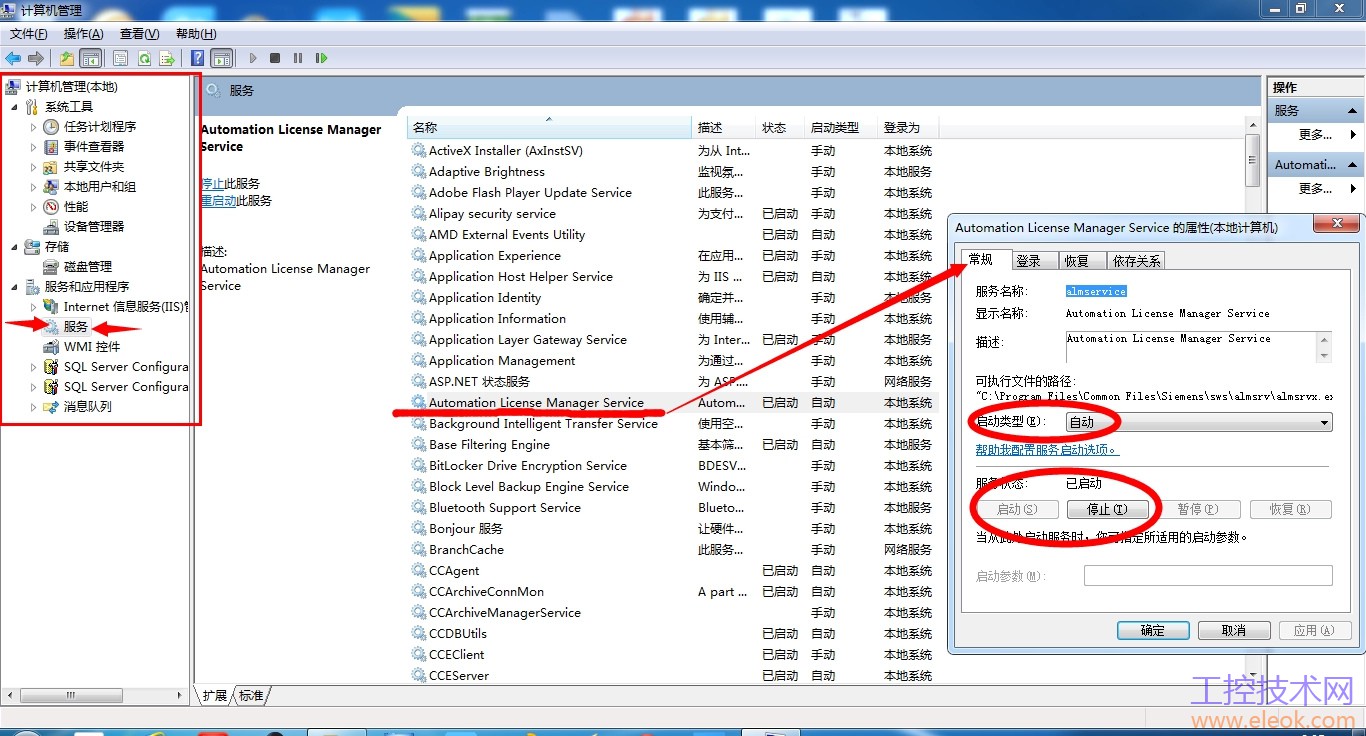This screenshot has width=1366, height=736.
Task: Select 磁盘管理 in the tree
Action: pyautogui.click(x=88, y=267)
